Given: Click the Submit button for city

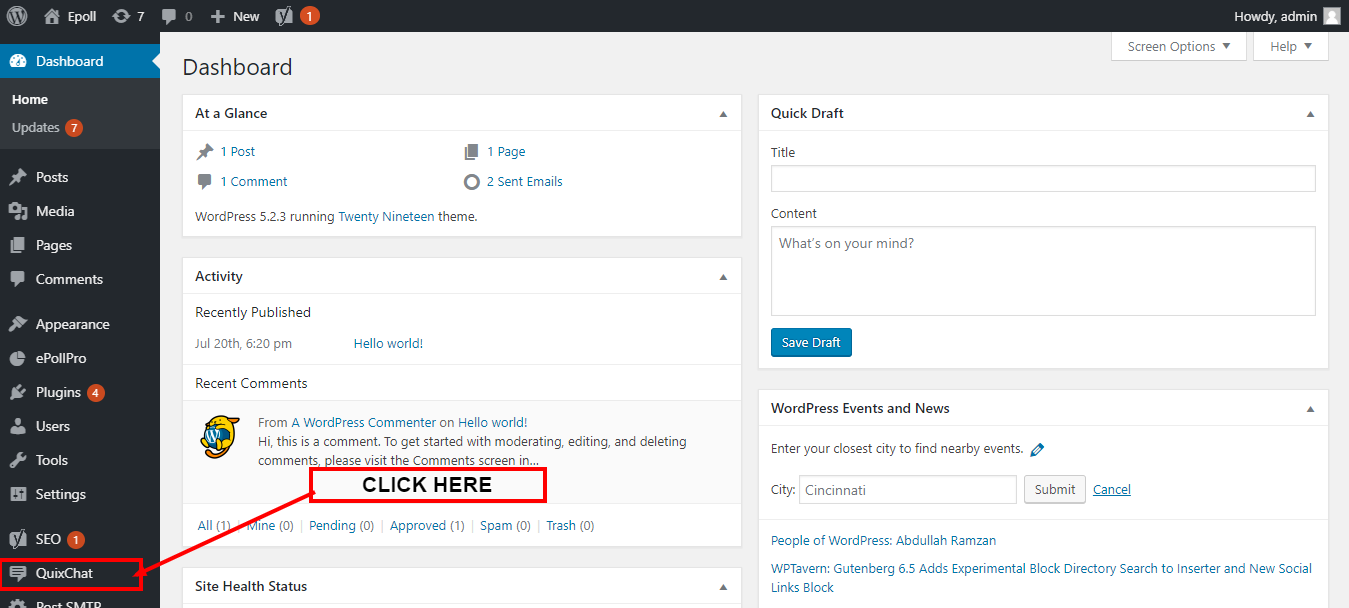Looking at the screenshot, I should tap(1054, 489).
